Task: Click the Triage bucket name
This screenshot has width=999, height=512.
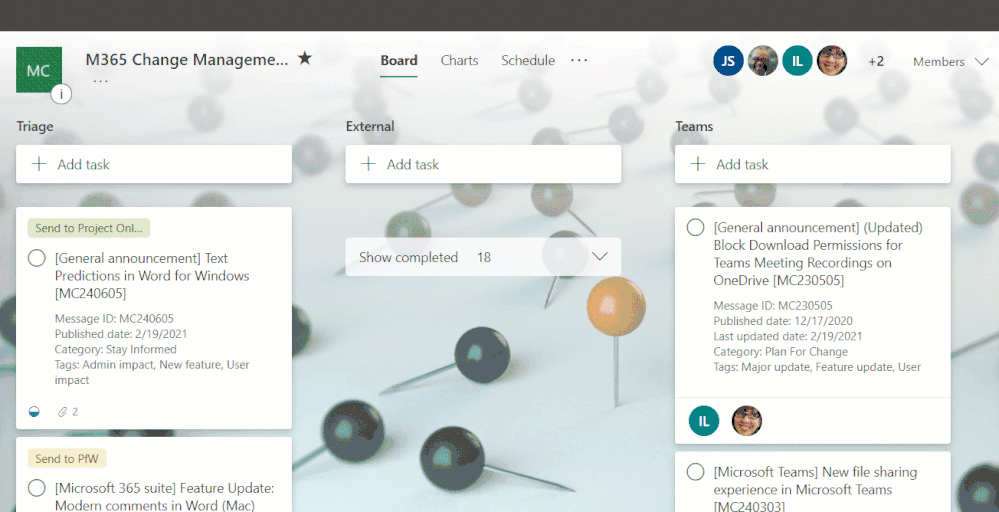Action: 35,126
